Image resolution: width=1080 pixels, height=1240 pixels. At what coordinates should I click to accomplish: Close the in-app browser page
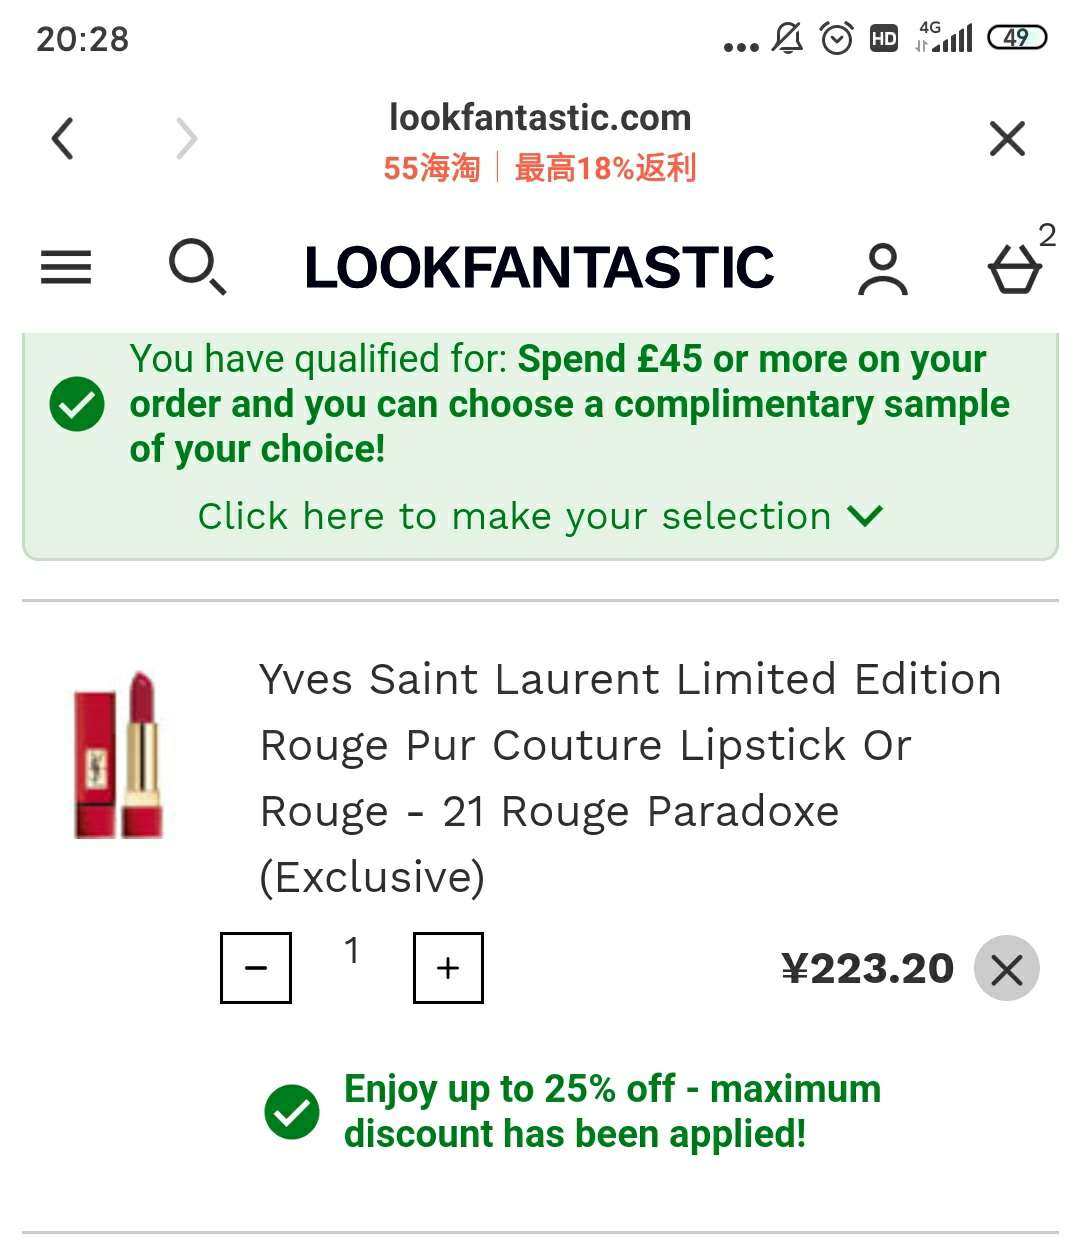(x=1007, y=138)
